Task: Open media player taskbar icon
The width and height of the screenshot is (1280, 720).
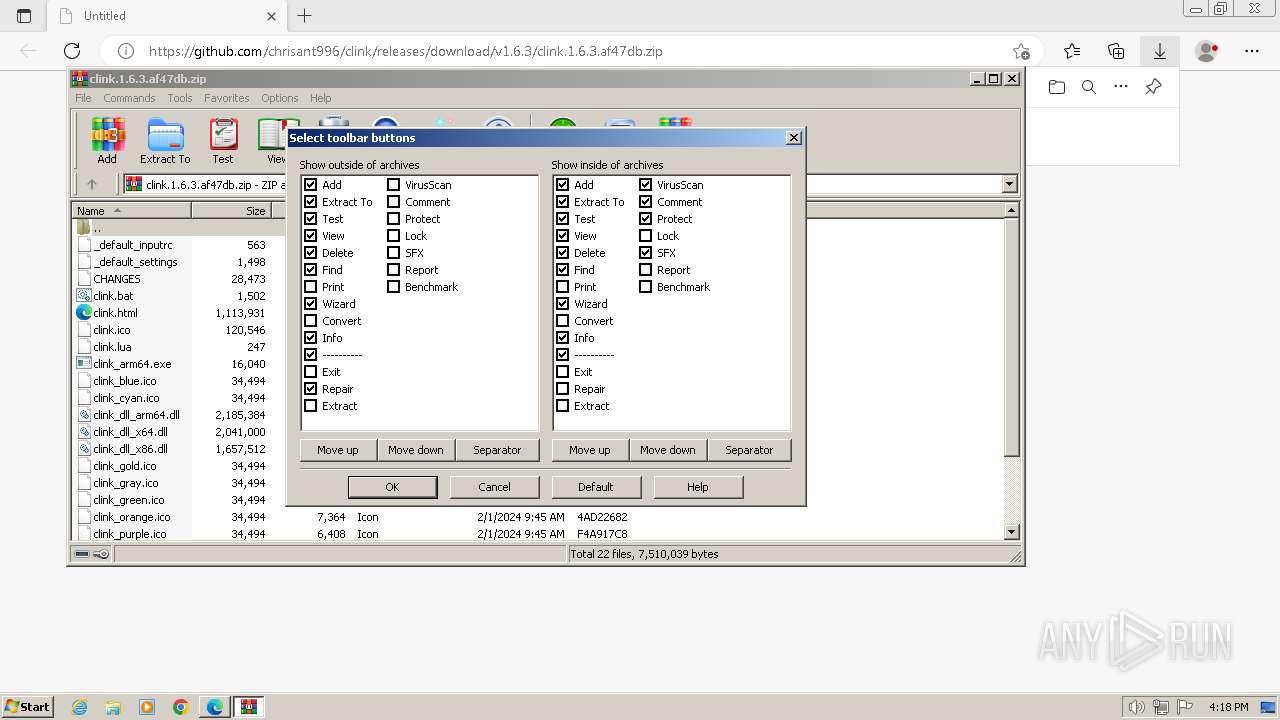Action: (x=147, y=707)
